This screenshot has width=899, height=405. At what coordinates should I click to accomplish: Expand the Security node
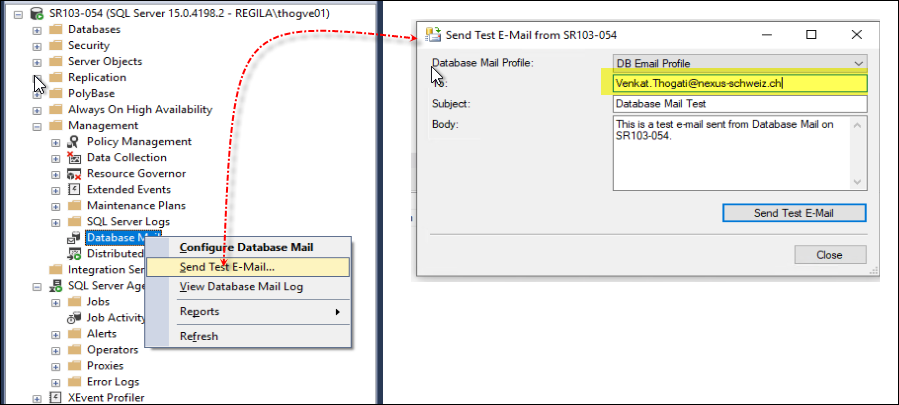(37, 46)
